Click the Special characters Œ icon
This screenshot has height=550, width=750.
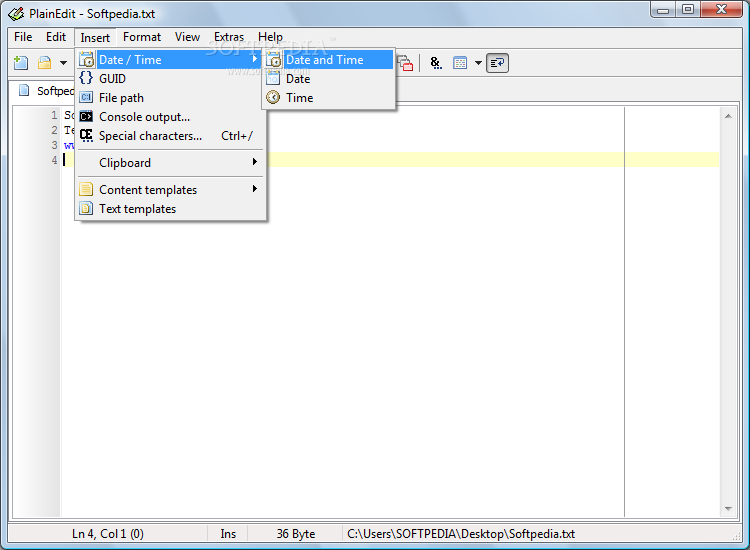[86, 136]
